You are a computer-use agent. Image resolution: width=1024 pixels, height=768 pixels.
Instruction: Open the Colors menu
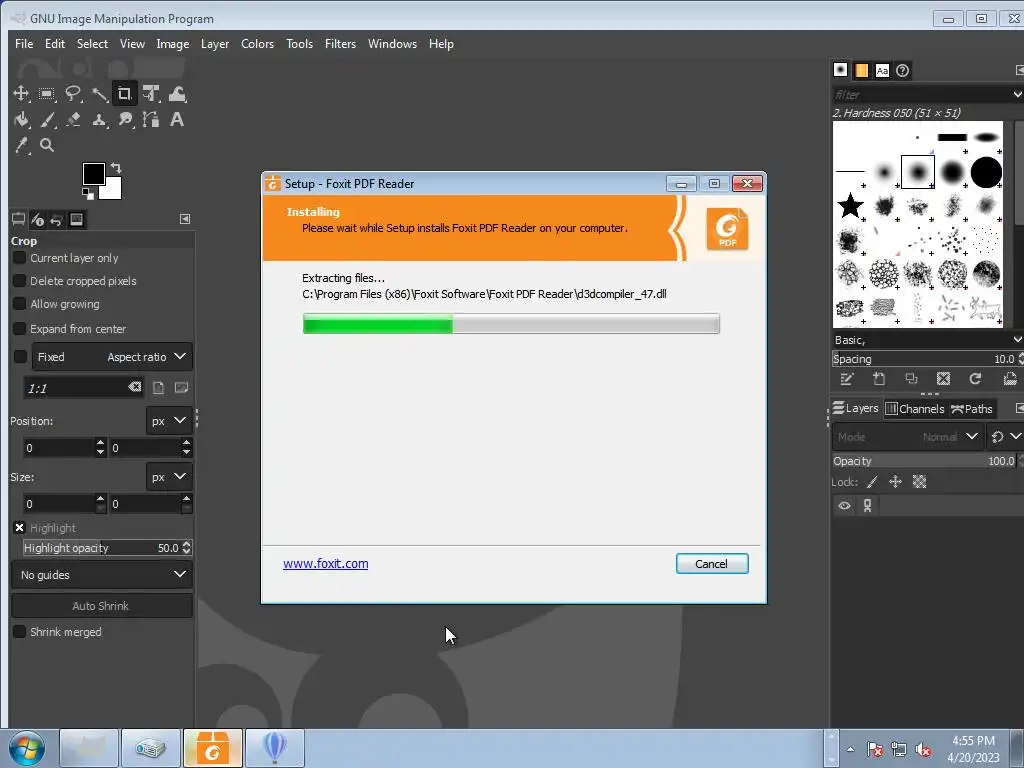(x=257, y=44)
